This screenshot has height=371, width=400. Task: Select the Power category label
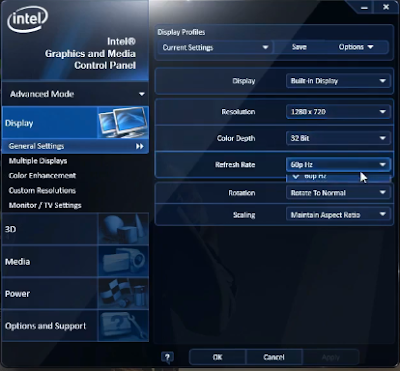tap(17, 294)
